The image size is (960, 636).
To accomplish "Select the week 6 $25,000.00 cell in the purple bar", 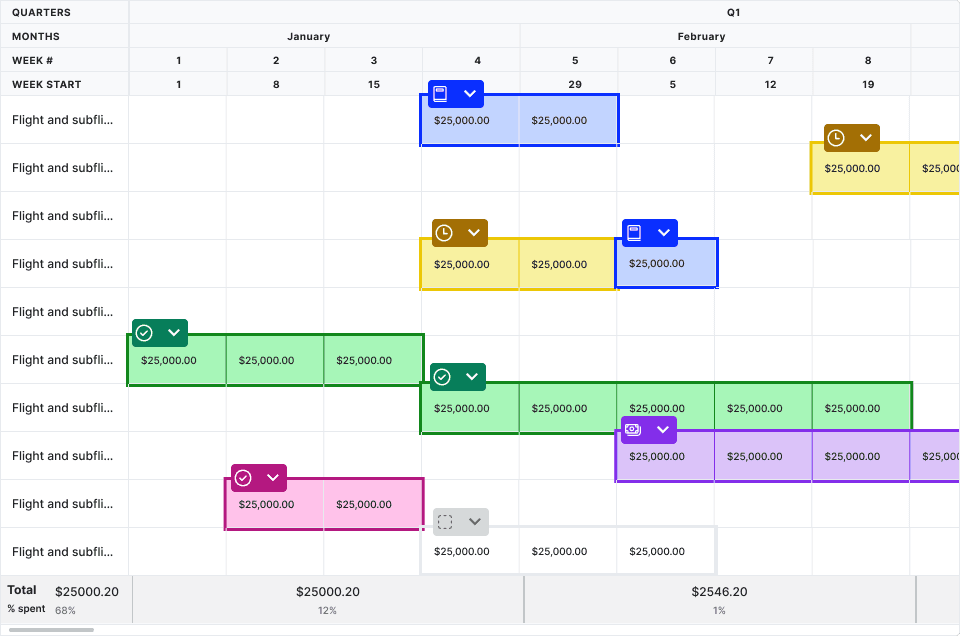I will pyautogui.click(x=666, y=456).
